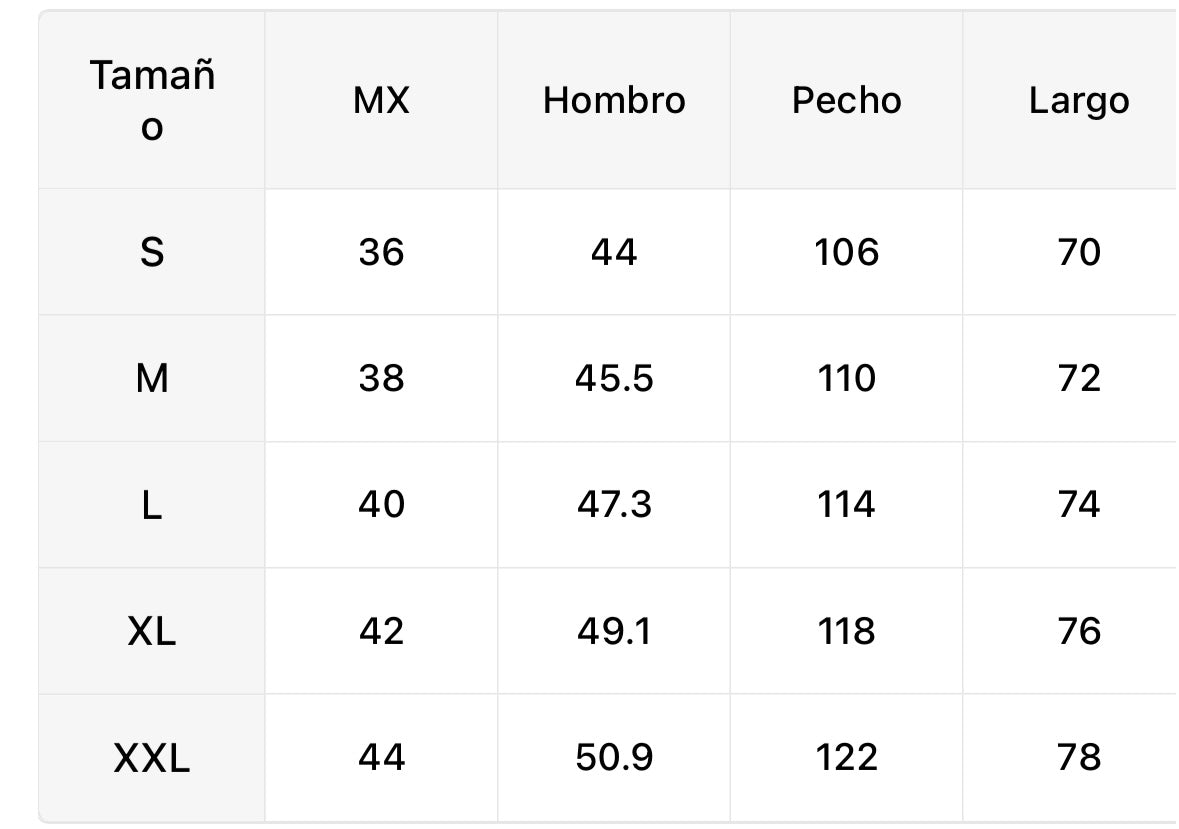1179x829 pixels.
Task: Select the size M row label
Action: point(152,378)
